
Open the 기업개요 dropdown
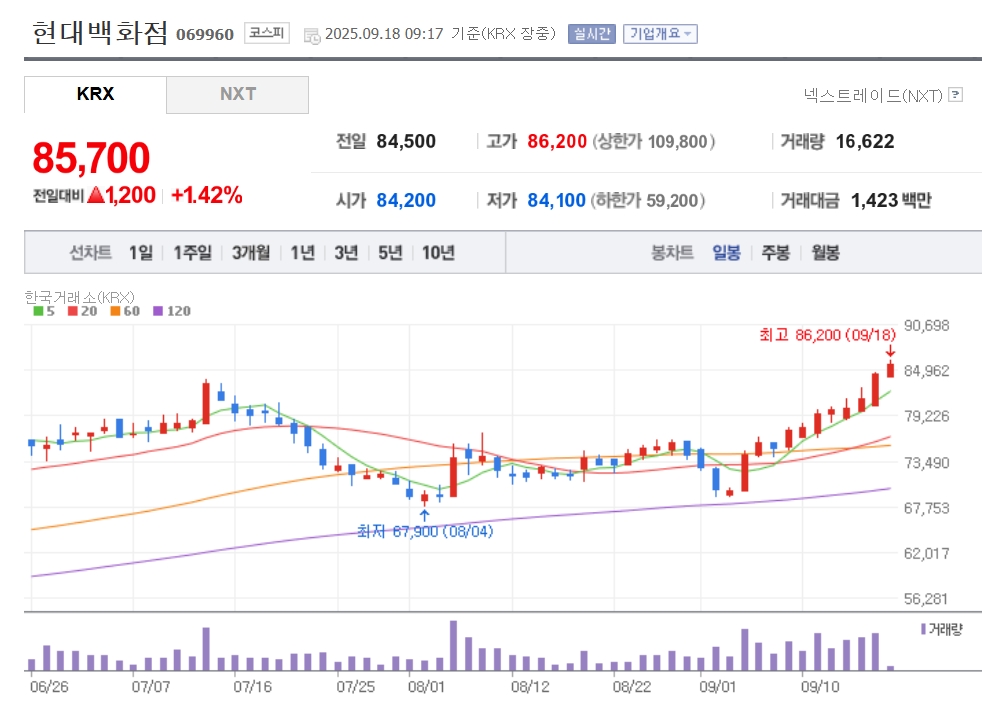coord(660,34)
